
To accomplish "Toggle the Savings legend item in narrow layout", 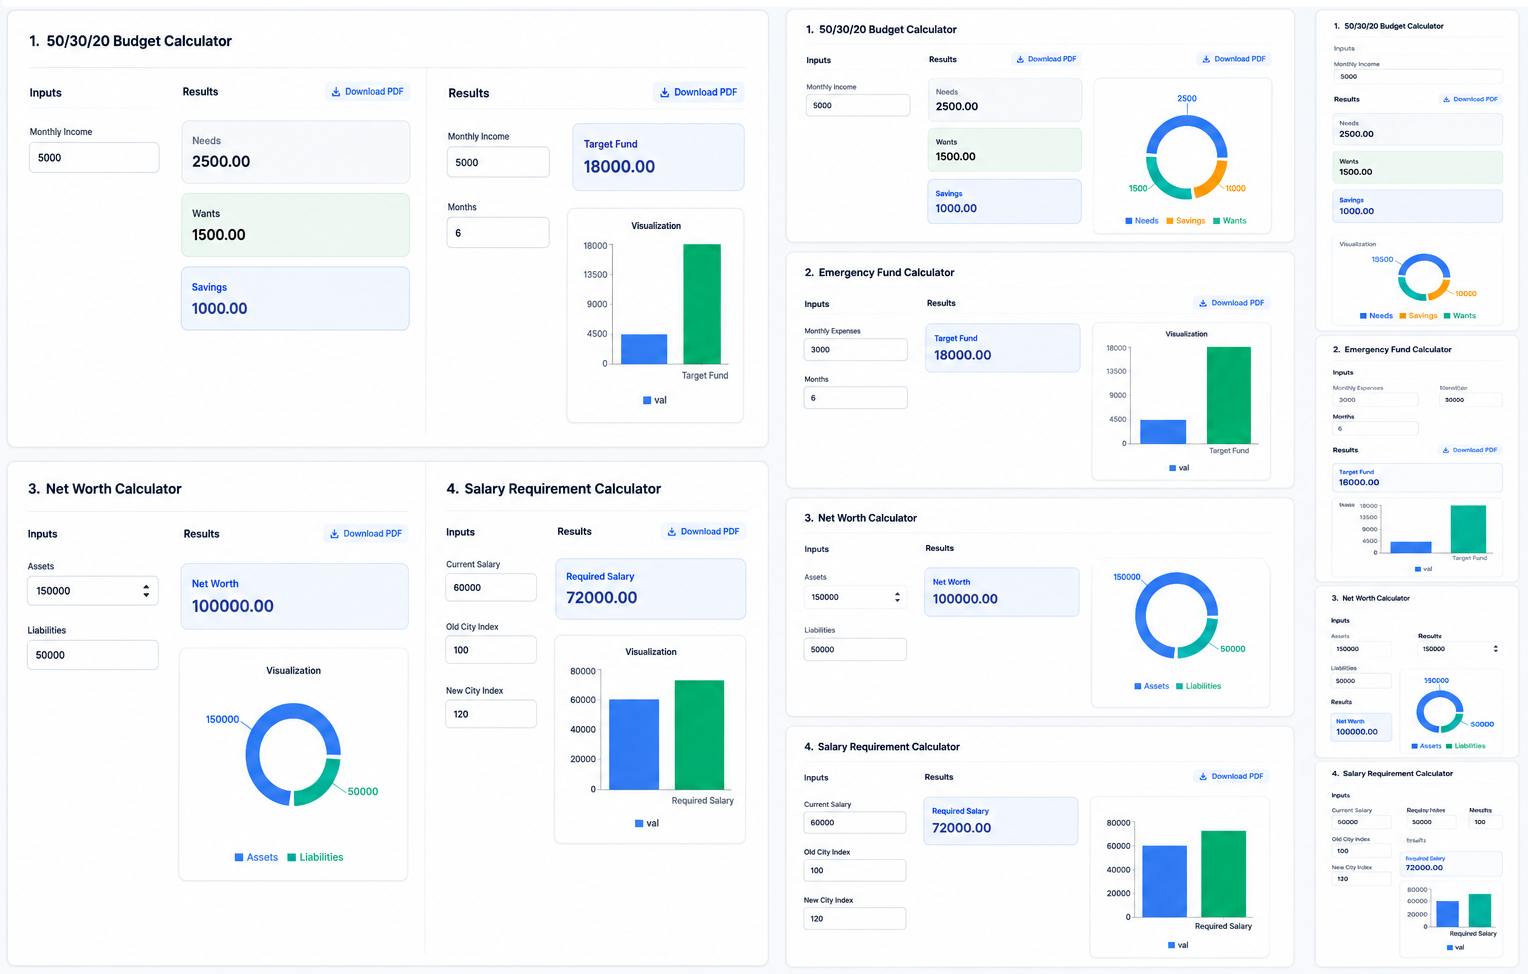I will point(1419,316).
